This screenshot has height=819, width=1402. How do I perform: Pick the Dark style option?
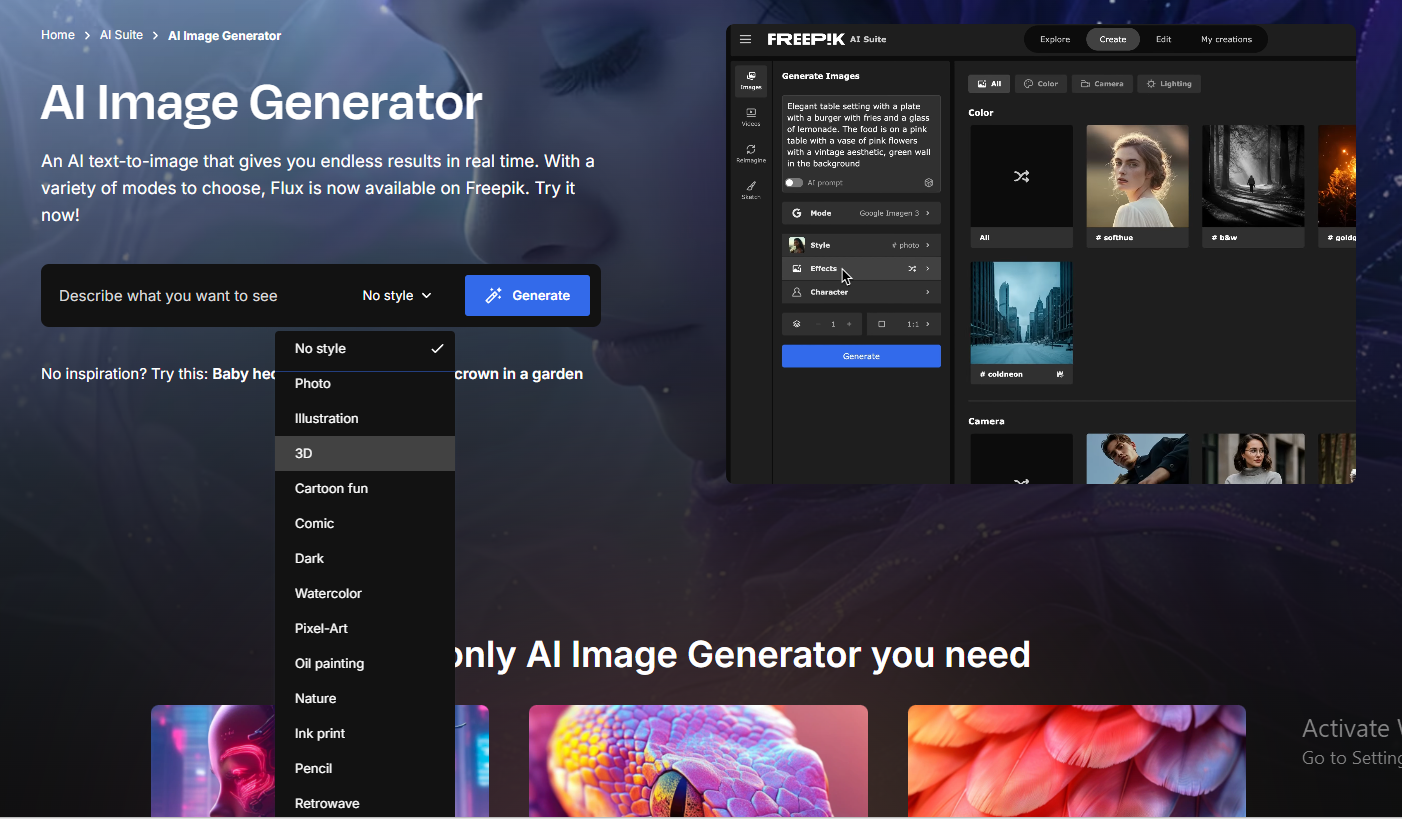point(365,558)
